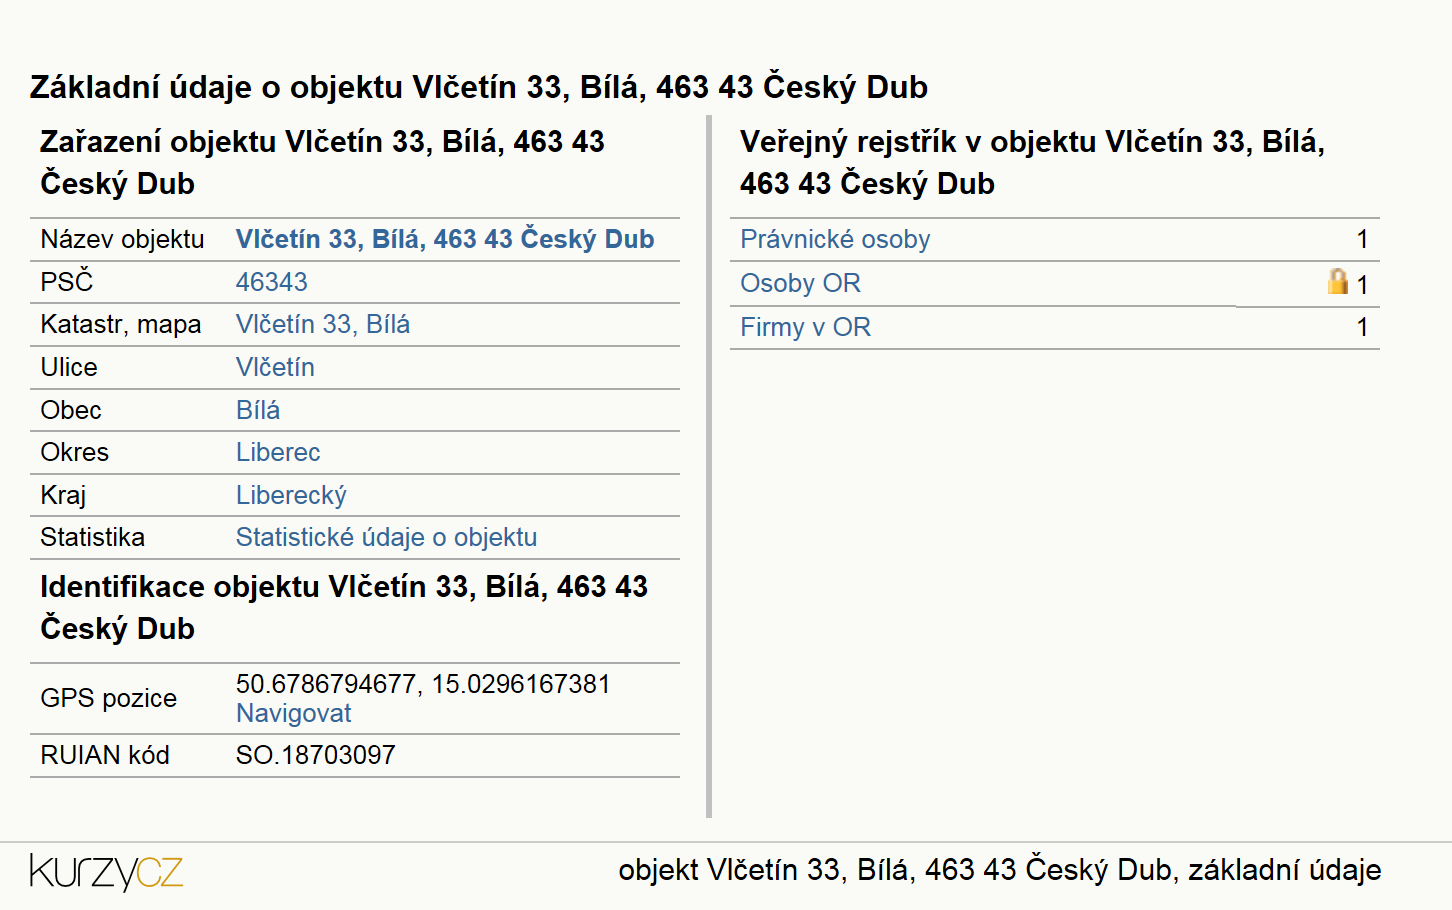The width and height of the screenshot is (1452, 910).
Task: Open the Osoby OR link
Action: click(800, 283)
